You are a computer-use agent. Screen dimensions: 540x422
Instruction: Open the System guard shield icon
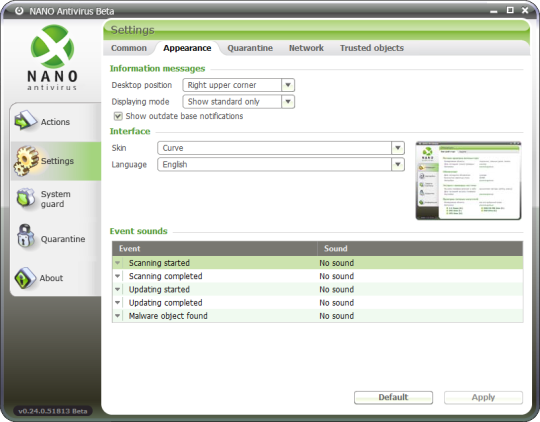(26, 199)
